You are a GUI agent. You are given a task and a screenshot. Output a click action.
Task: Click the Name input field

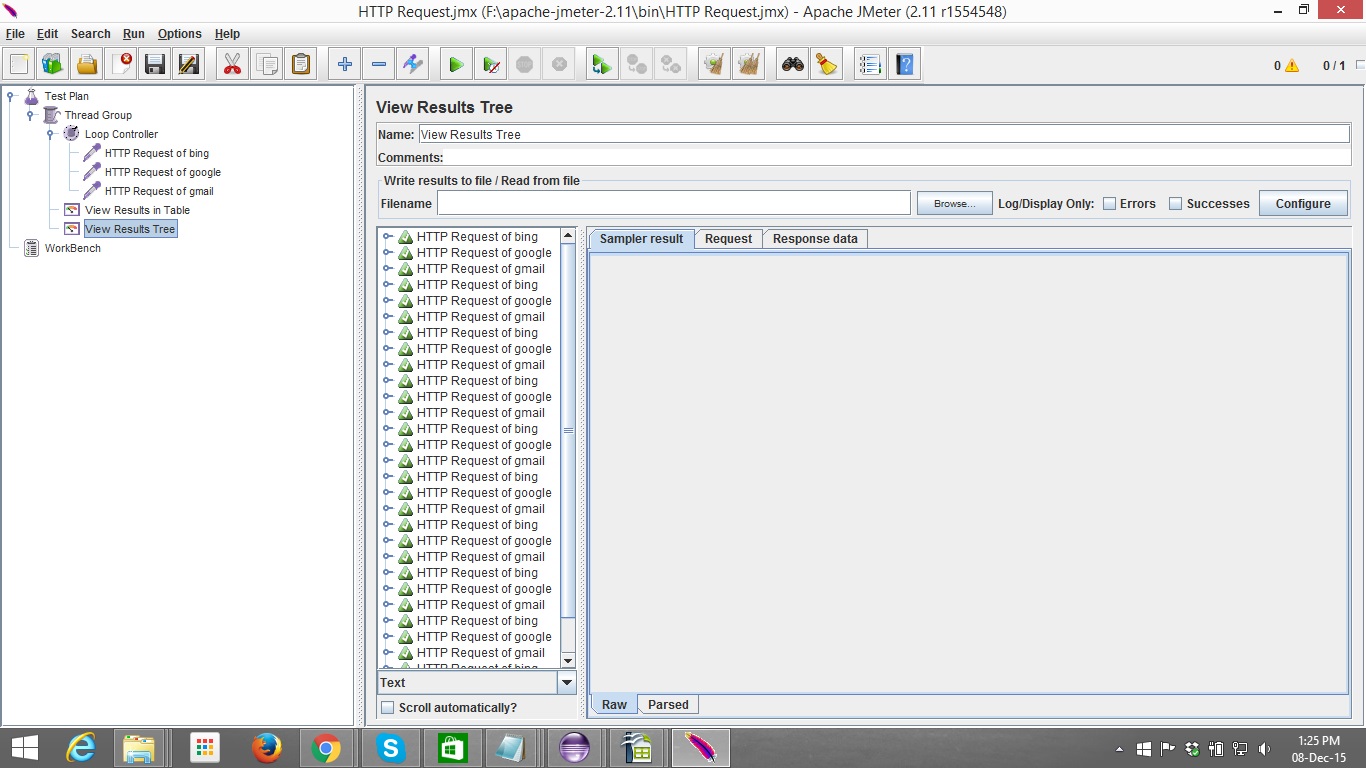pos(884,134)
